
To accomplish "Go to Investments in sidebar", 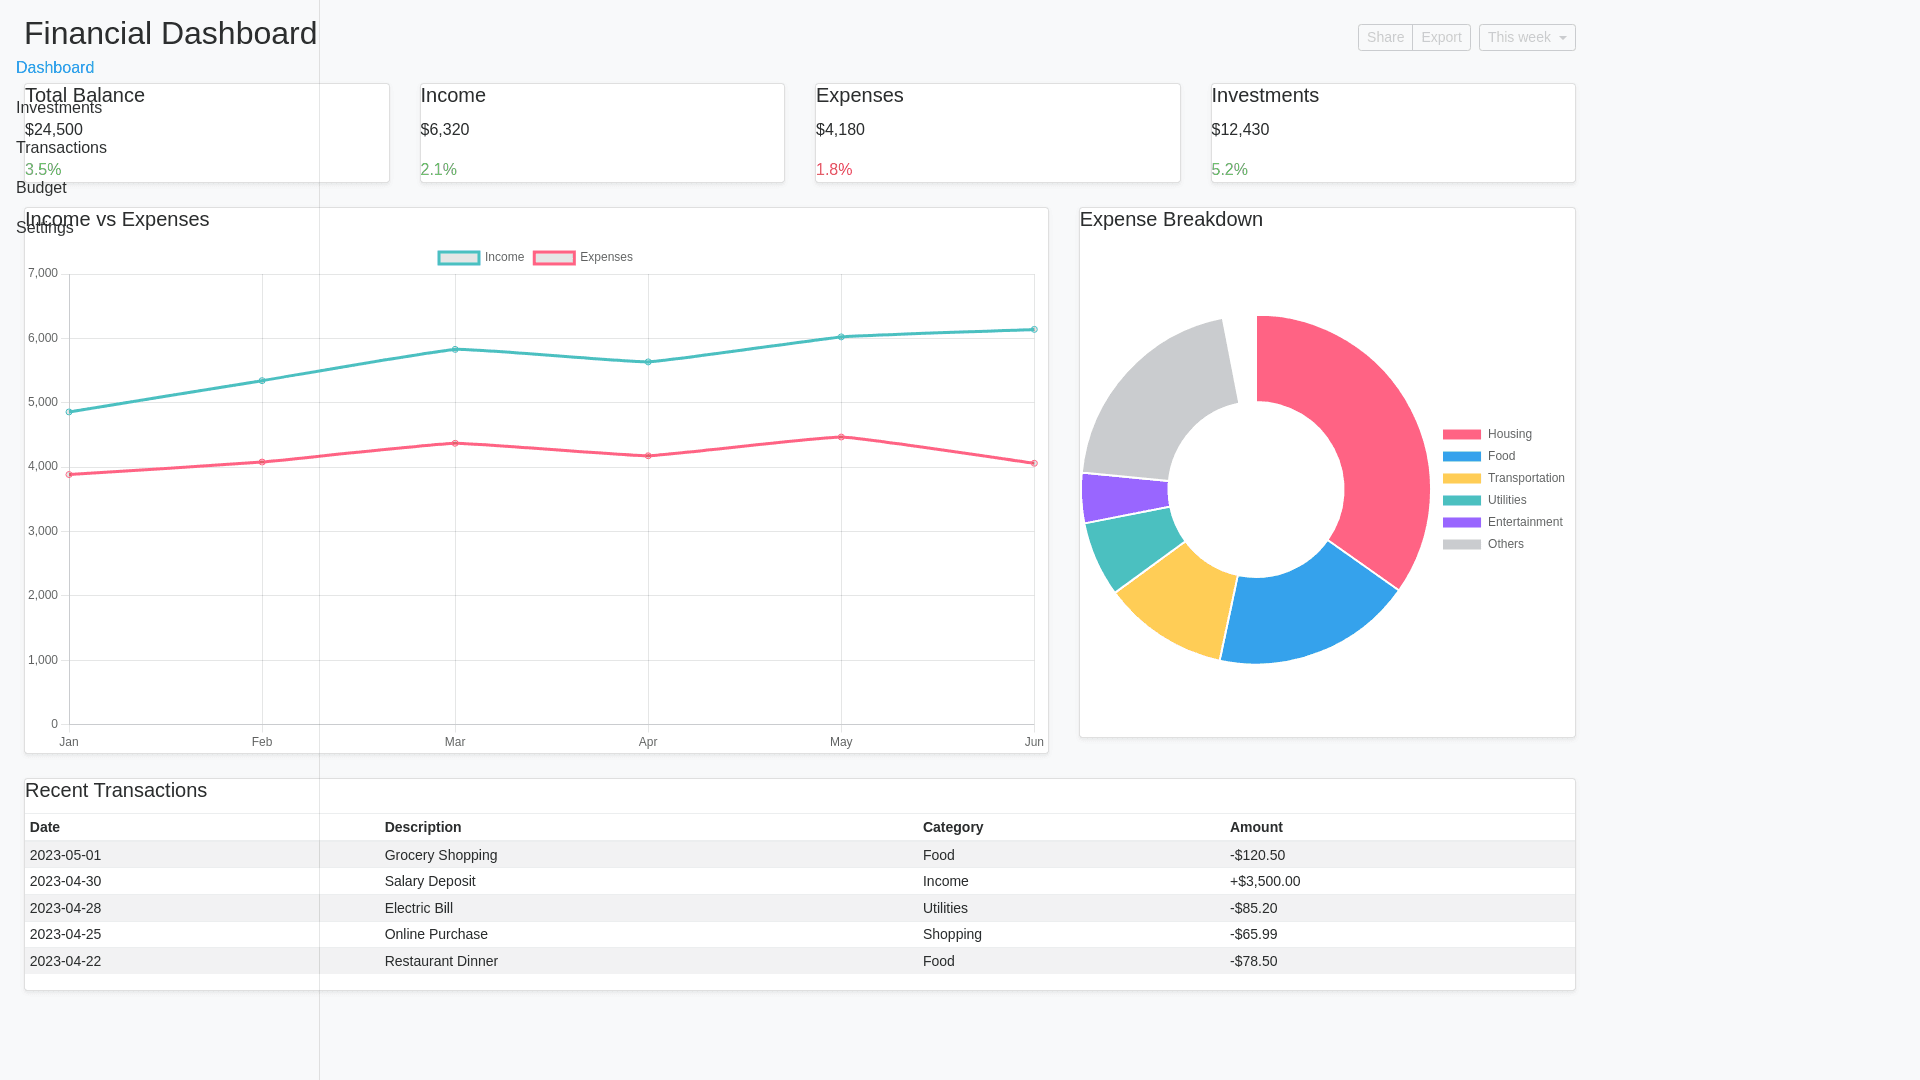I will (x=59, y=108).
